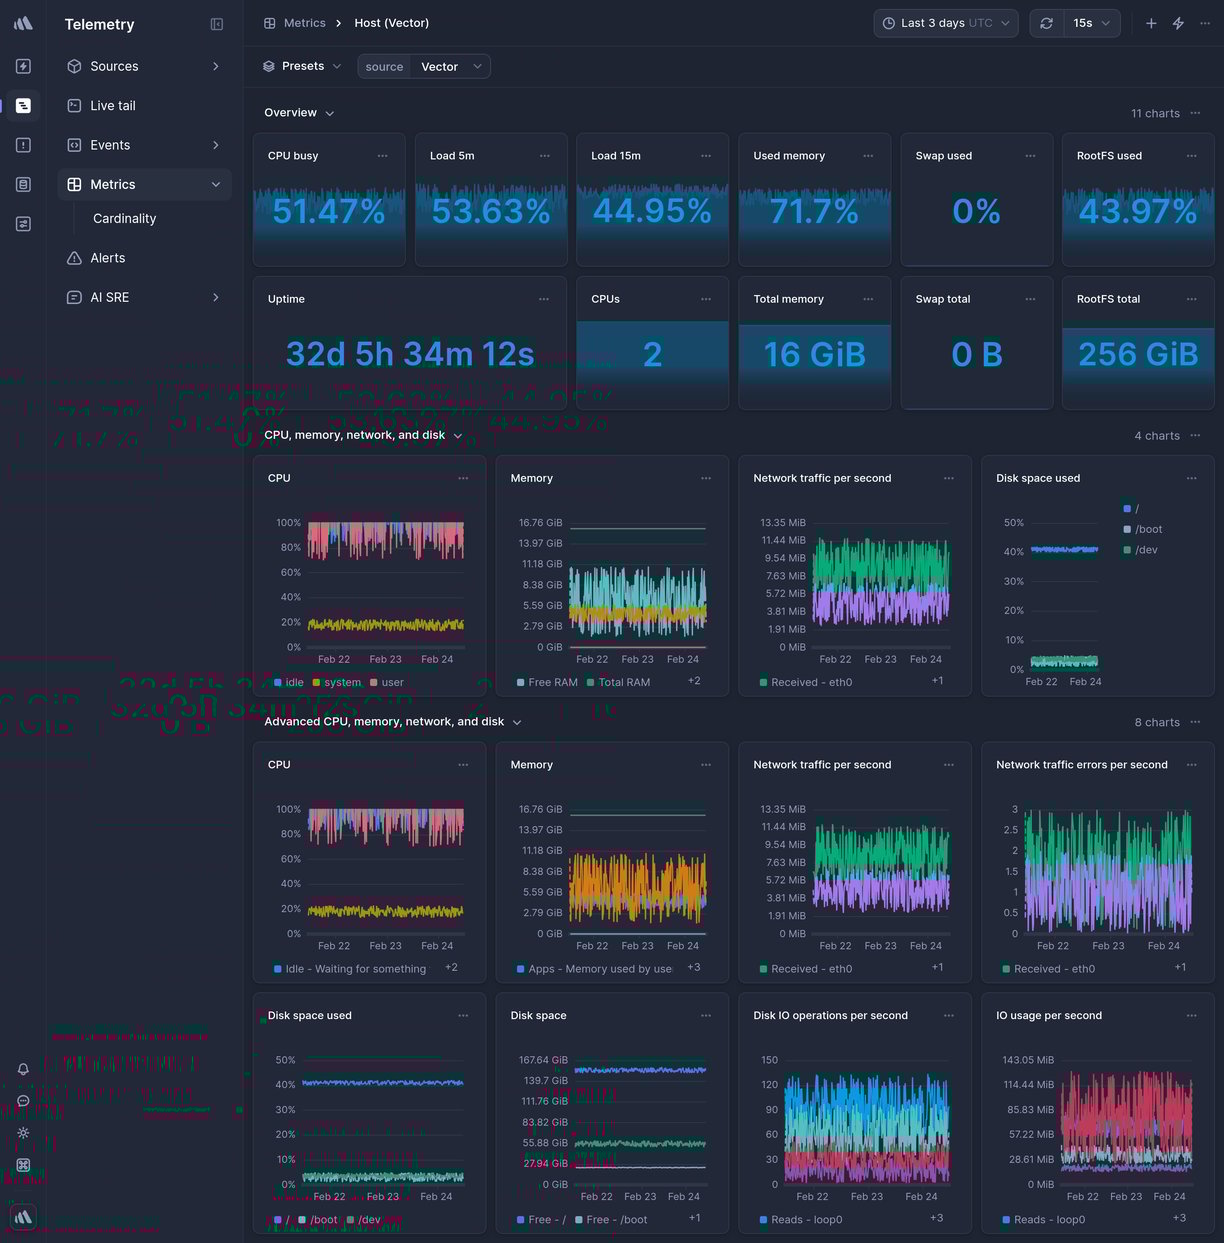1224x1243 pixels.
Task: Click the sun theme icon in the left rail
Action: [x=23, y=1133]
